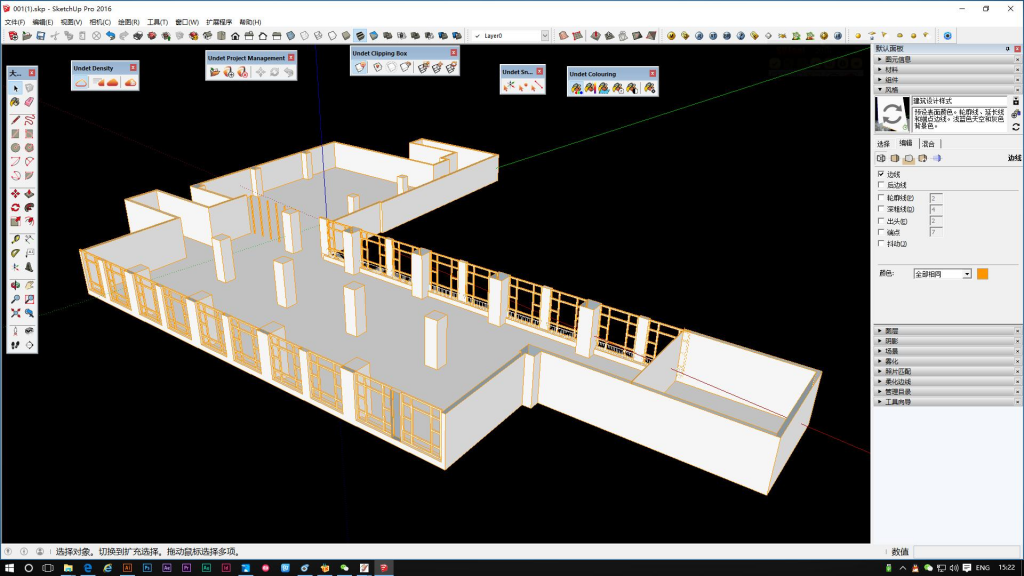Enable the 轮廓线 profiles checkbox

coord(881,197)
